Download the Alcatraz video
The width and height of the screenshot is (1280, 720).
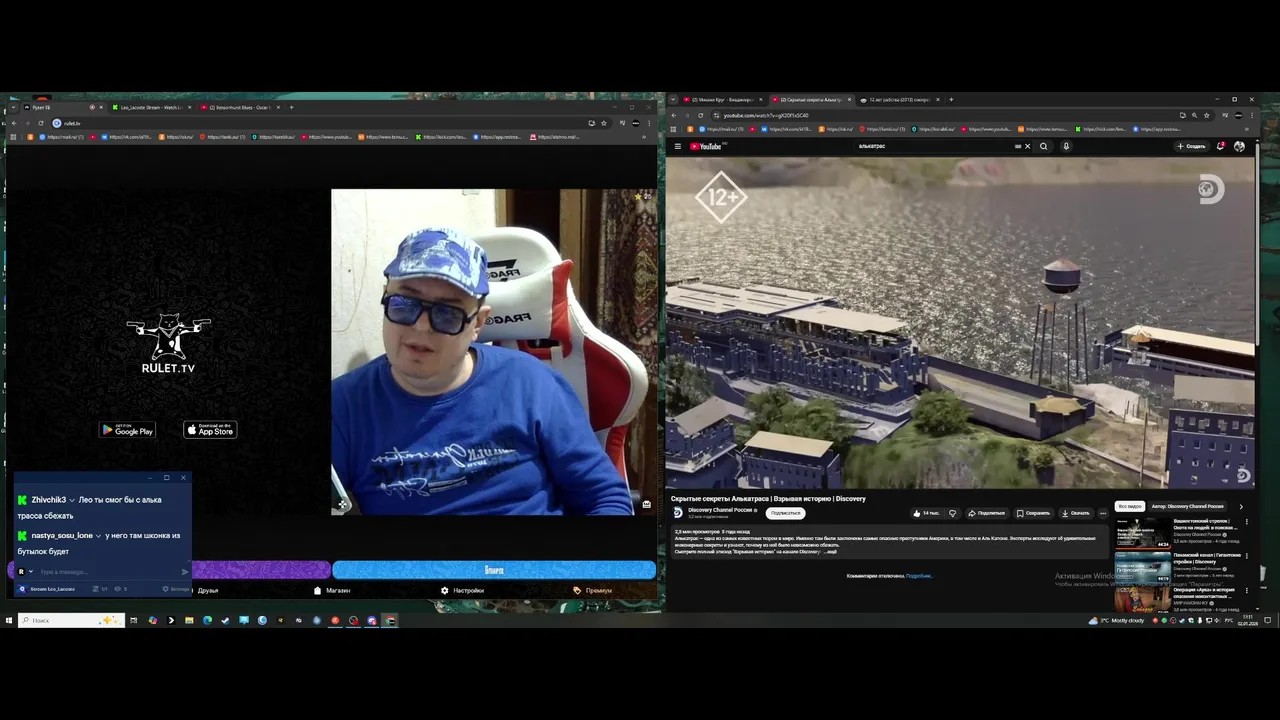coord(1076,513)
